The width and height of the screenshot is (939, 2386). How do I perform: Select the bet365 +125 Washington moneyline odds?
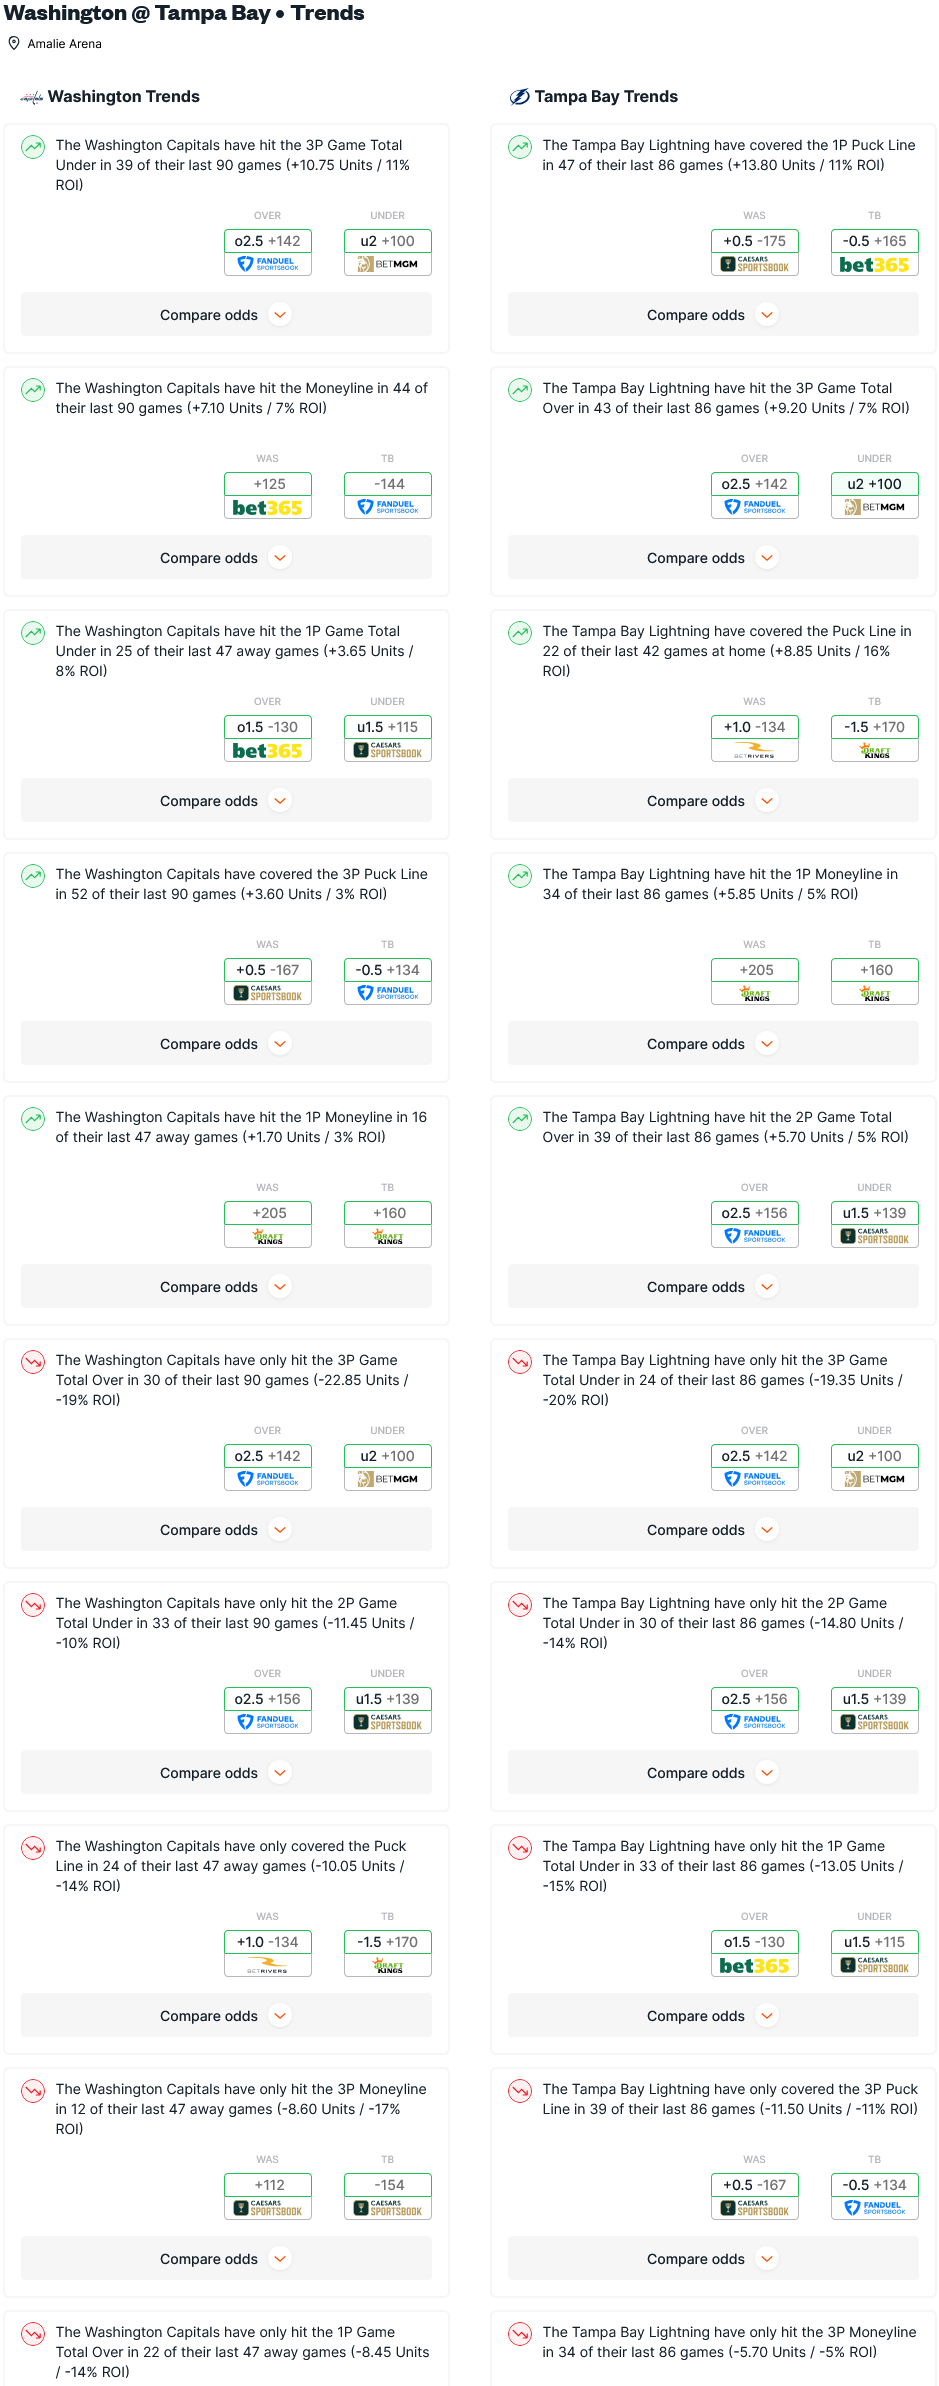pos(268,495)
